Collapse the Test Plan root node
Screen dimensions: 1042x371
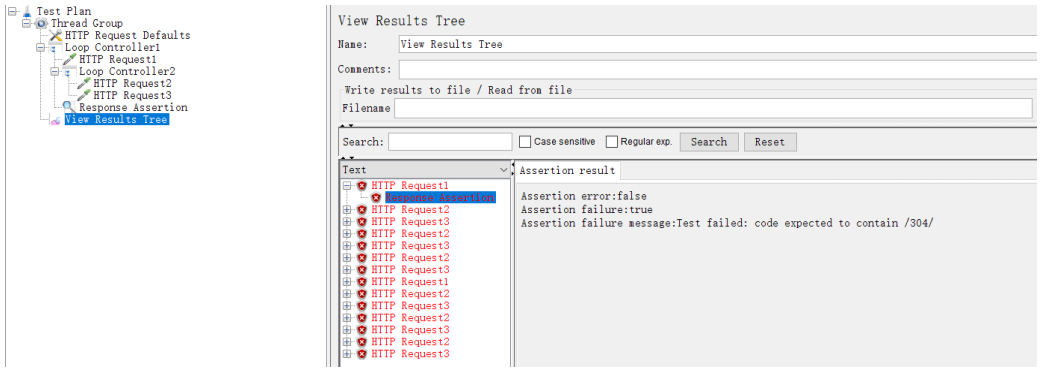(12, 11)
